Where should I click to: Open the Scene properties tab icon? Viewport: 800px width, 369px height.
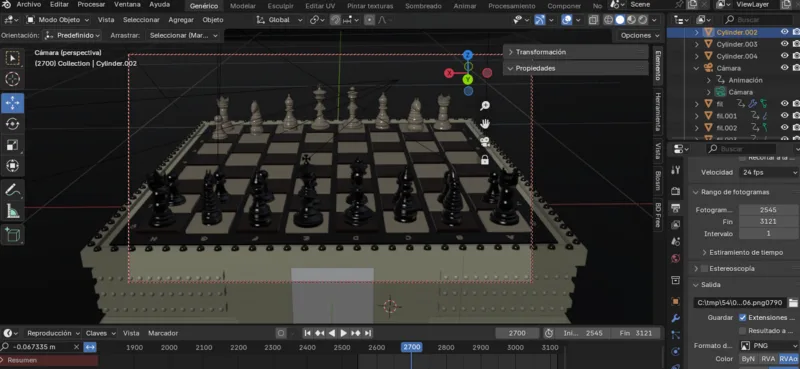pyautogui.click(x=676, y=241)
